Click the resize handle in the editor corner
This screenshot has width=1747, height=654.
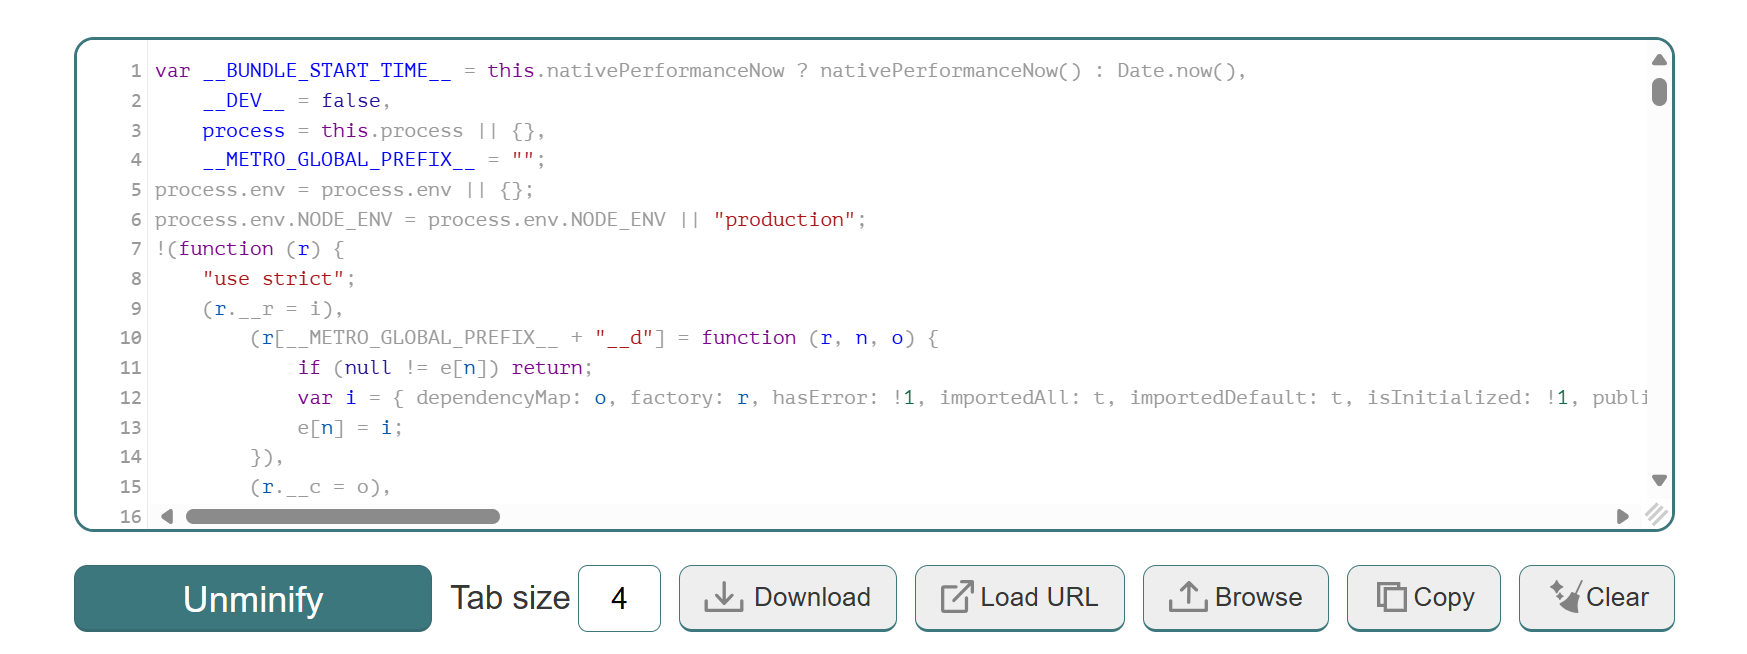pyautogui.click(x=1657, y=515)
